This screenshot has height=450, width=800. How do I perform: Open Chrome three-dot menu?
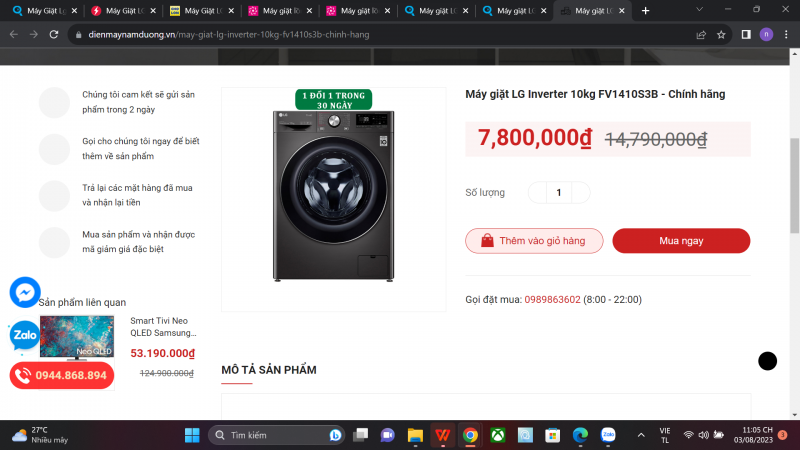[786, 34]
